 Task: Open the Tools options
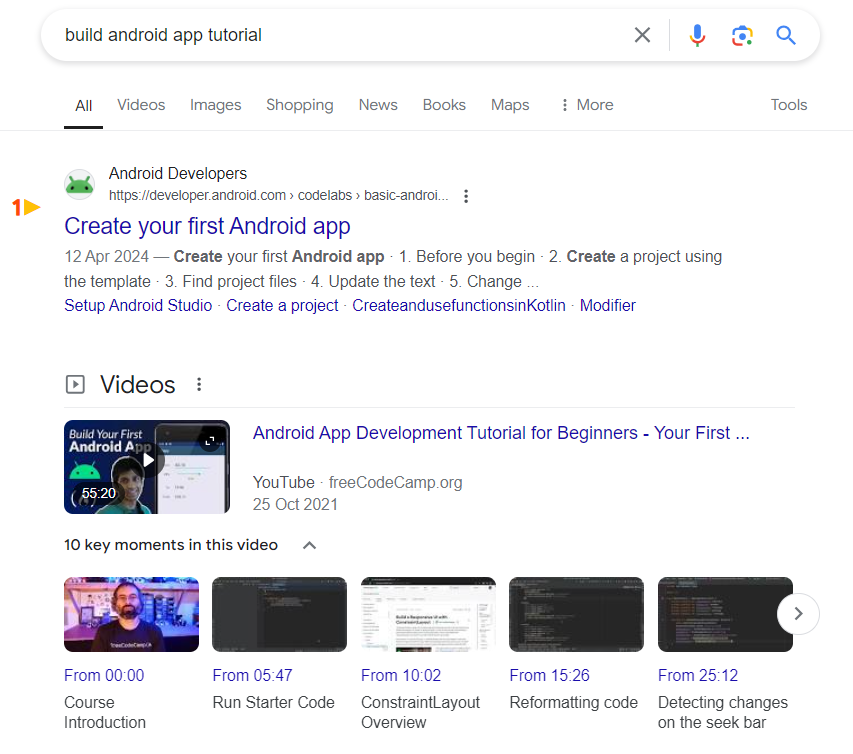coord(788,105)
